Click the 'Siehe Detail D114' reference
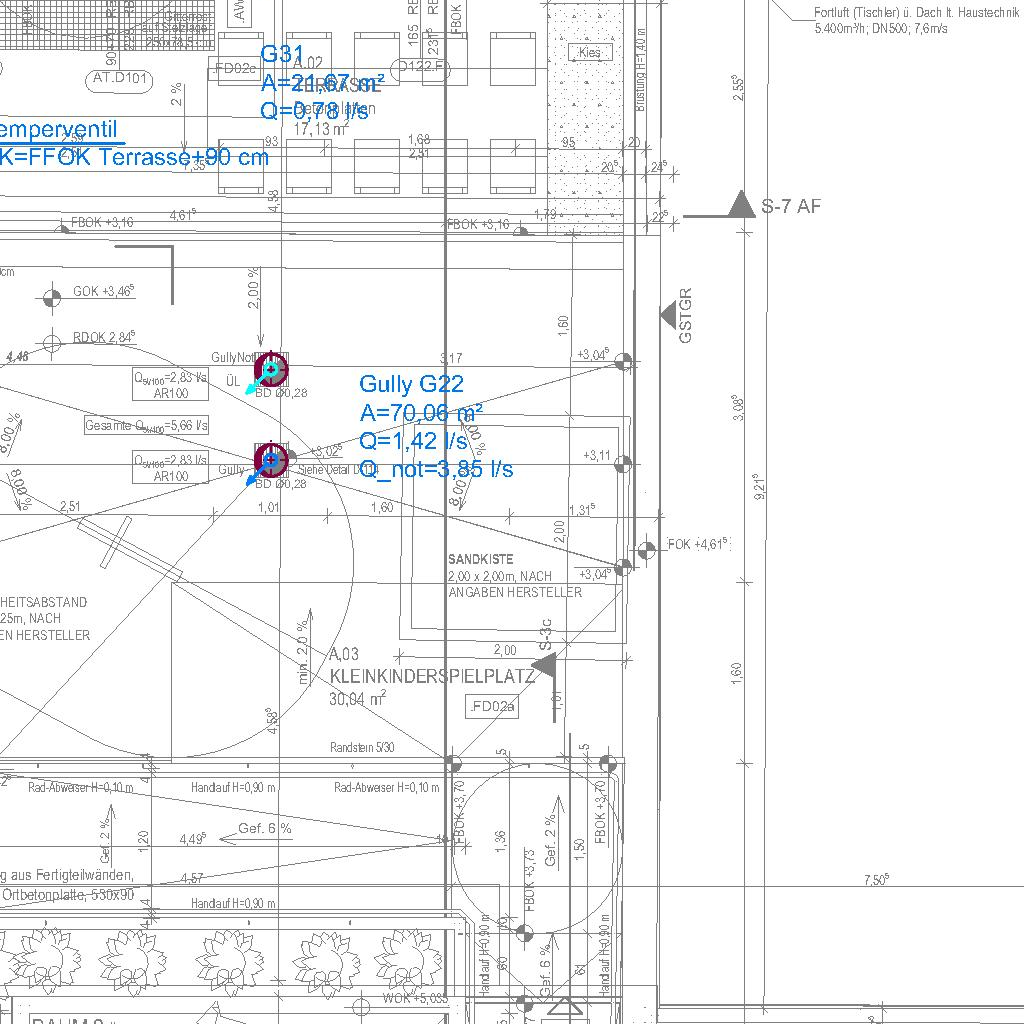This screenshot has width=1024, height=1024. [338, 470]
